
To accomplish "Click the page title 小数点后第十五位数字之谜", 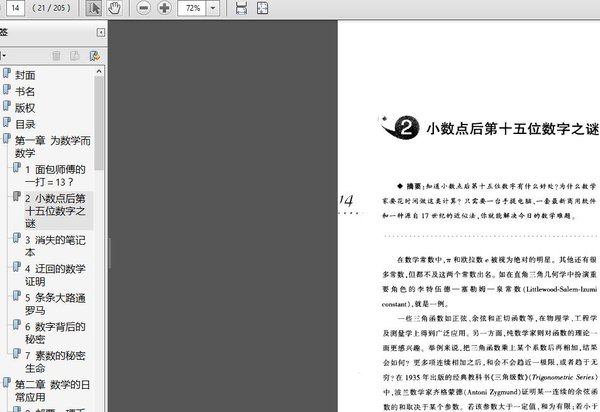I will 513,129.
